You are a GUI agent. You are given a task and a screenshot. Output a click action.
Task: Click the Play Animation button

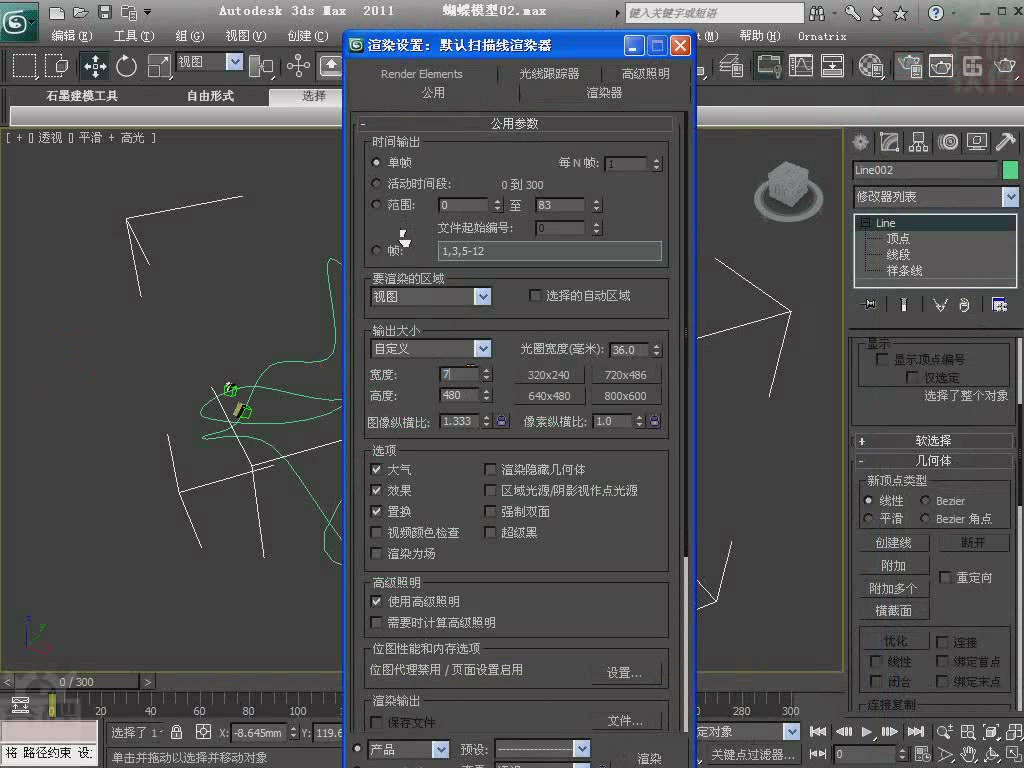[x=867, y=731]
